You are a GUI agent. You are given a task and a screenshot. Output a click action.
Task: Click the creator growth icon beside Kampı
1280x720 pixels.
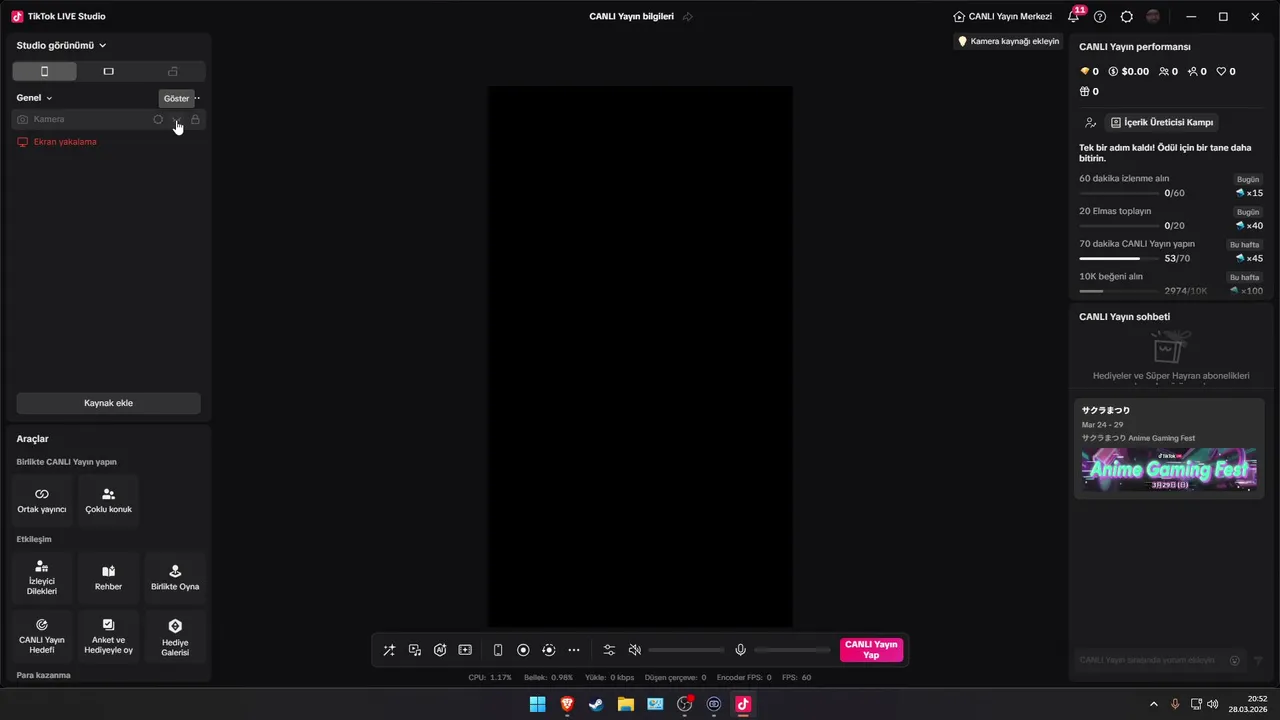(1090, 122)
